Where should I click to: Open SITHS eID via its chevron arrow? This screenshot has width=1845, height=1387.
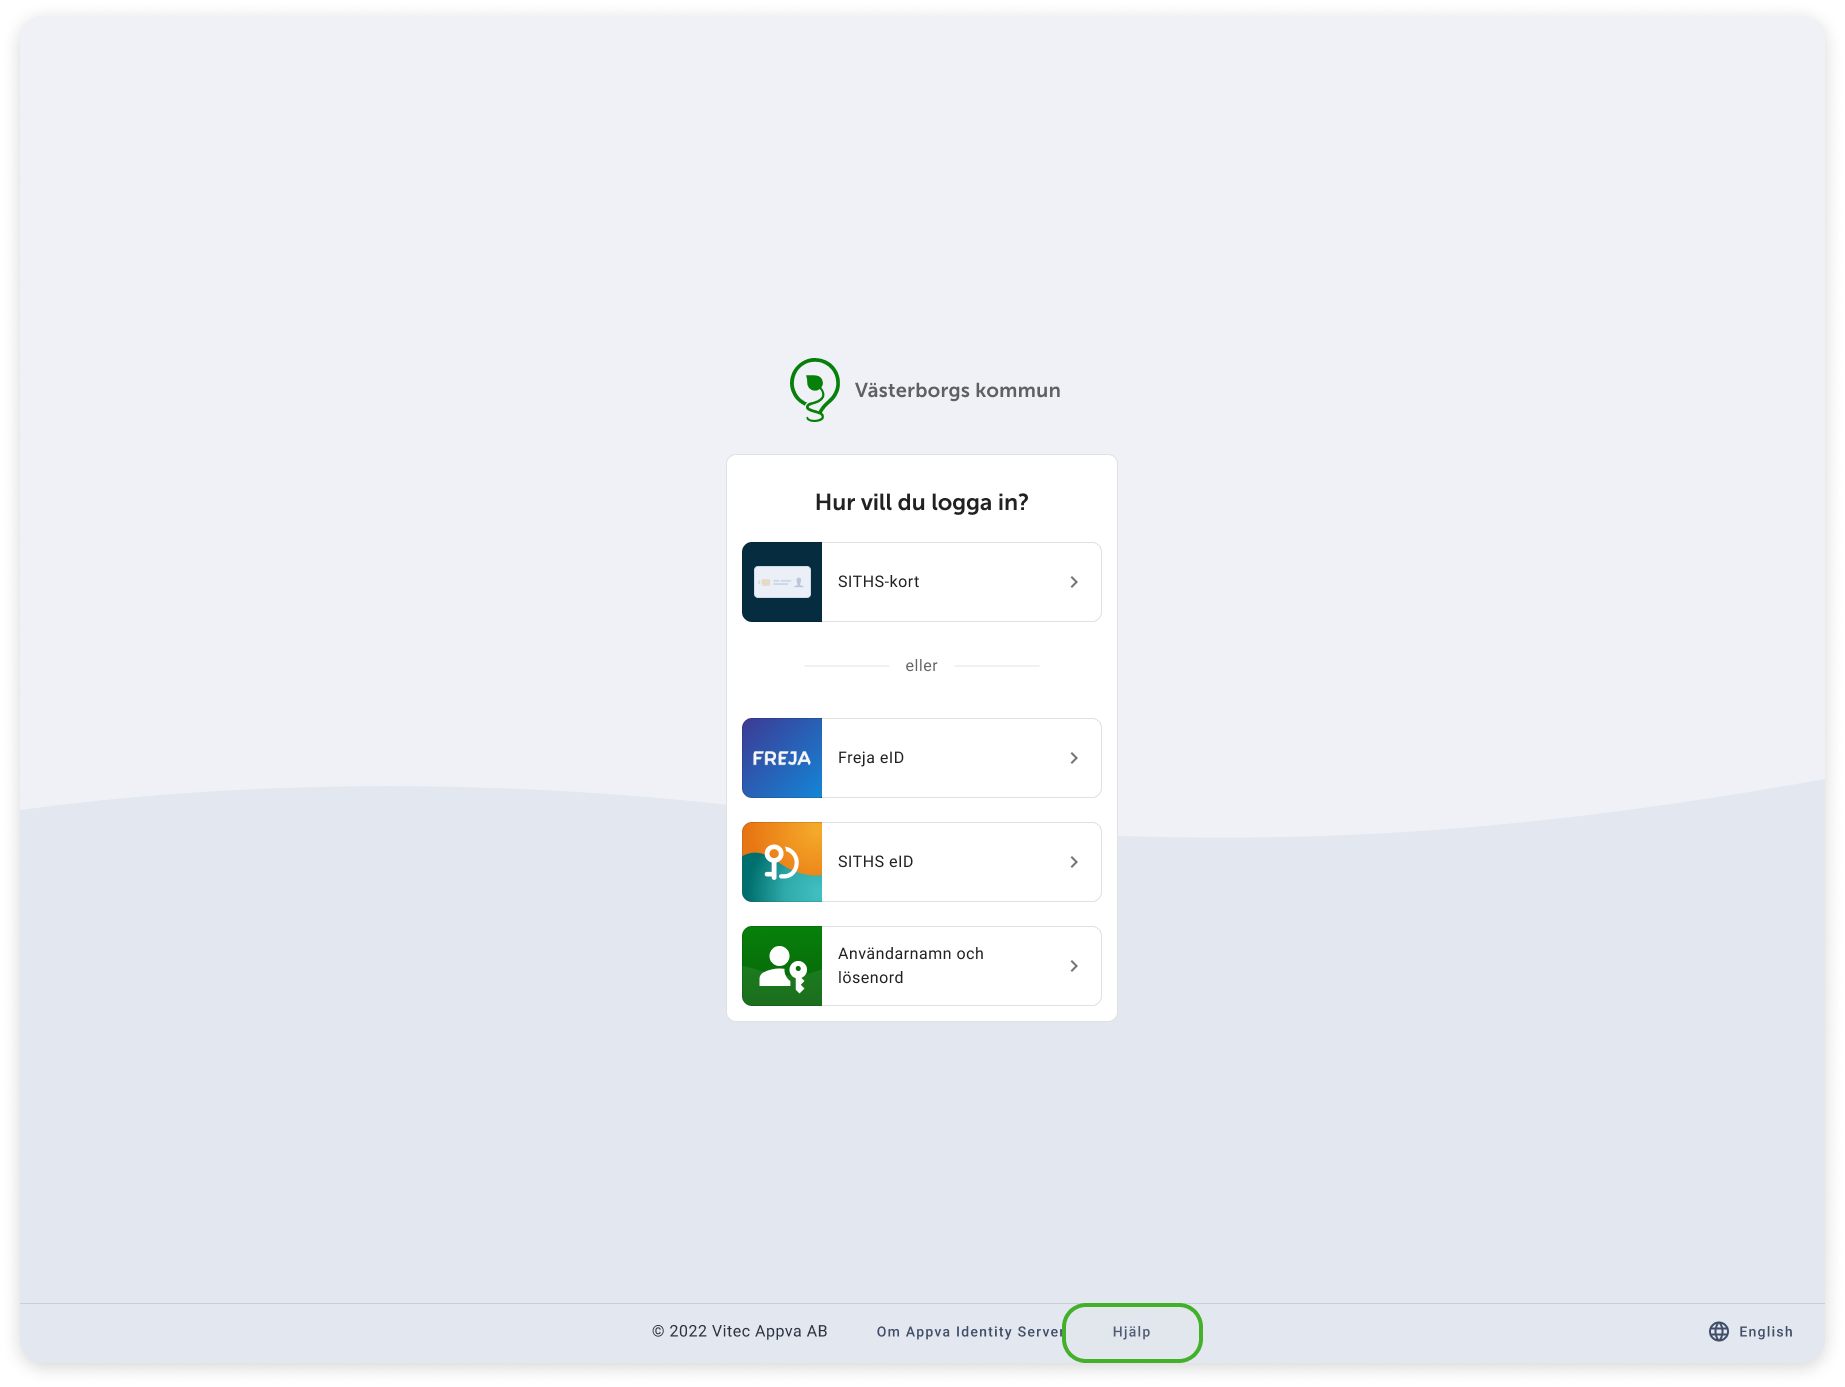pos(1074,862)
